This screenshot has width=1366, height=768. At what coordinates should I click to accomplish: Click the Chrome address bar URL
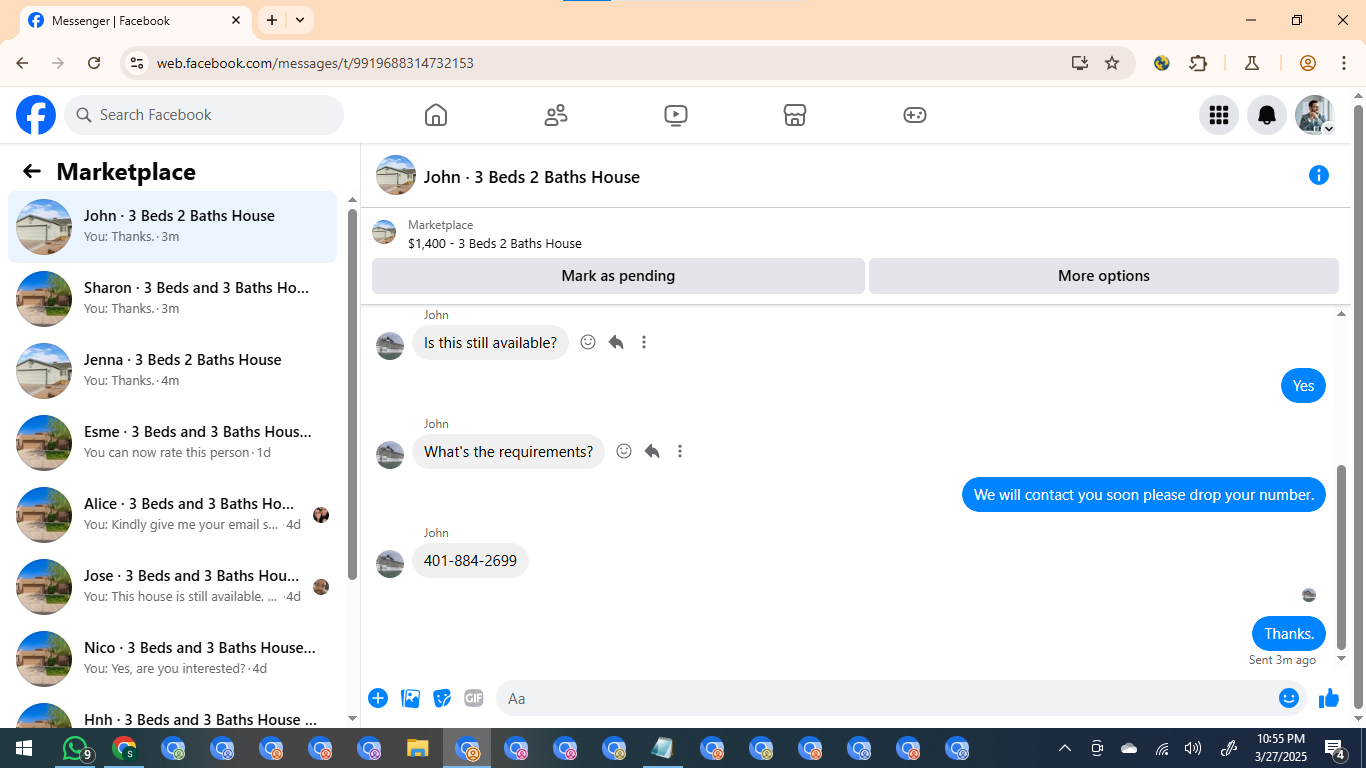click(315, 63)
